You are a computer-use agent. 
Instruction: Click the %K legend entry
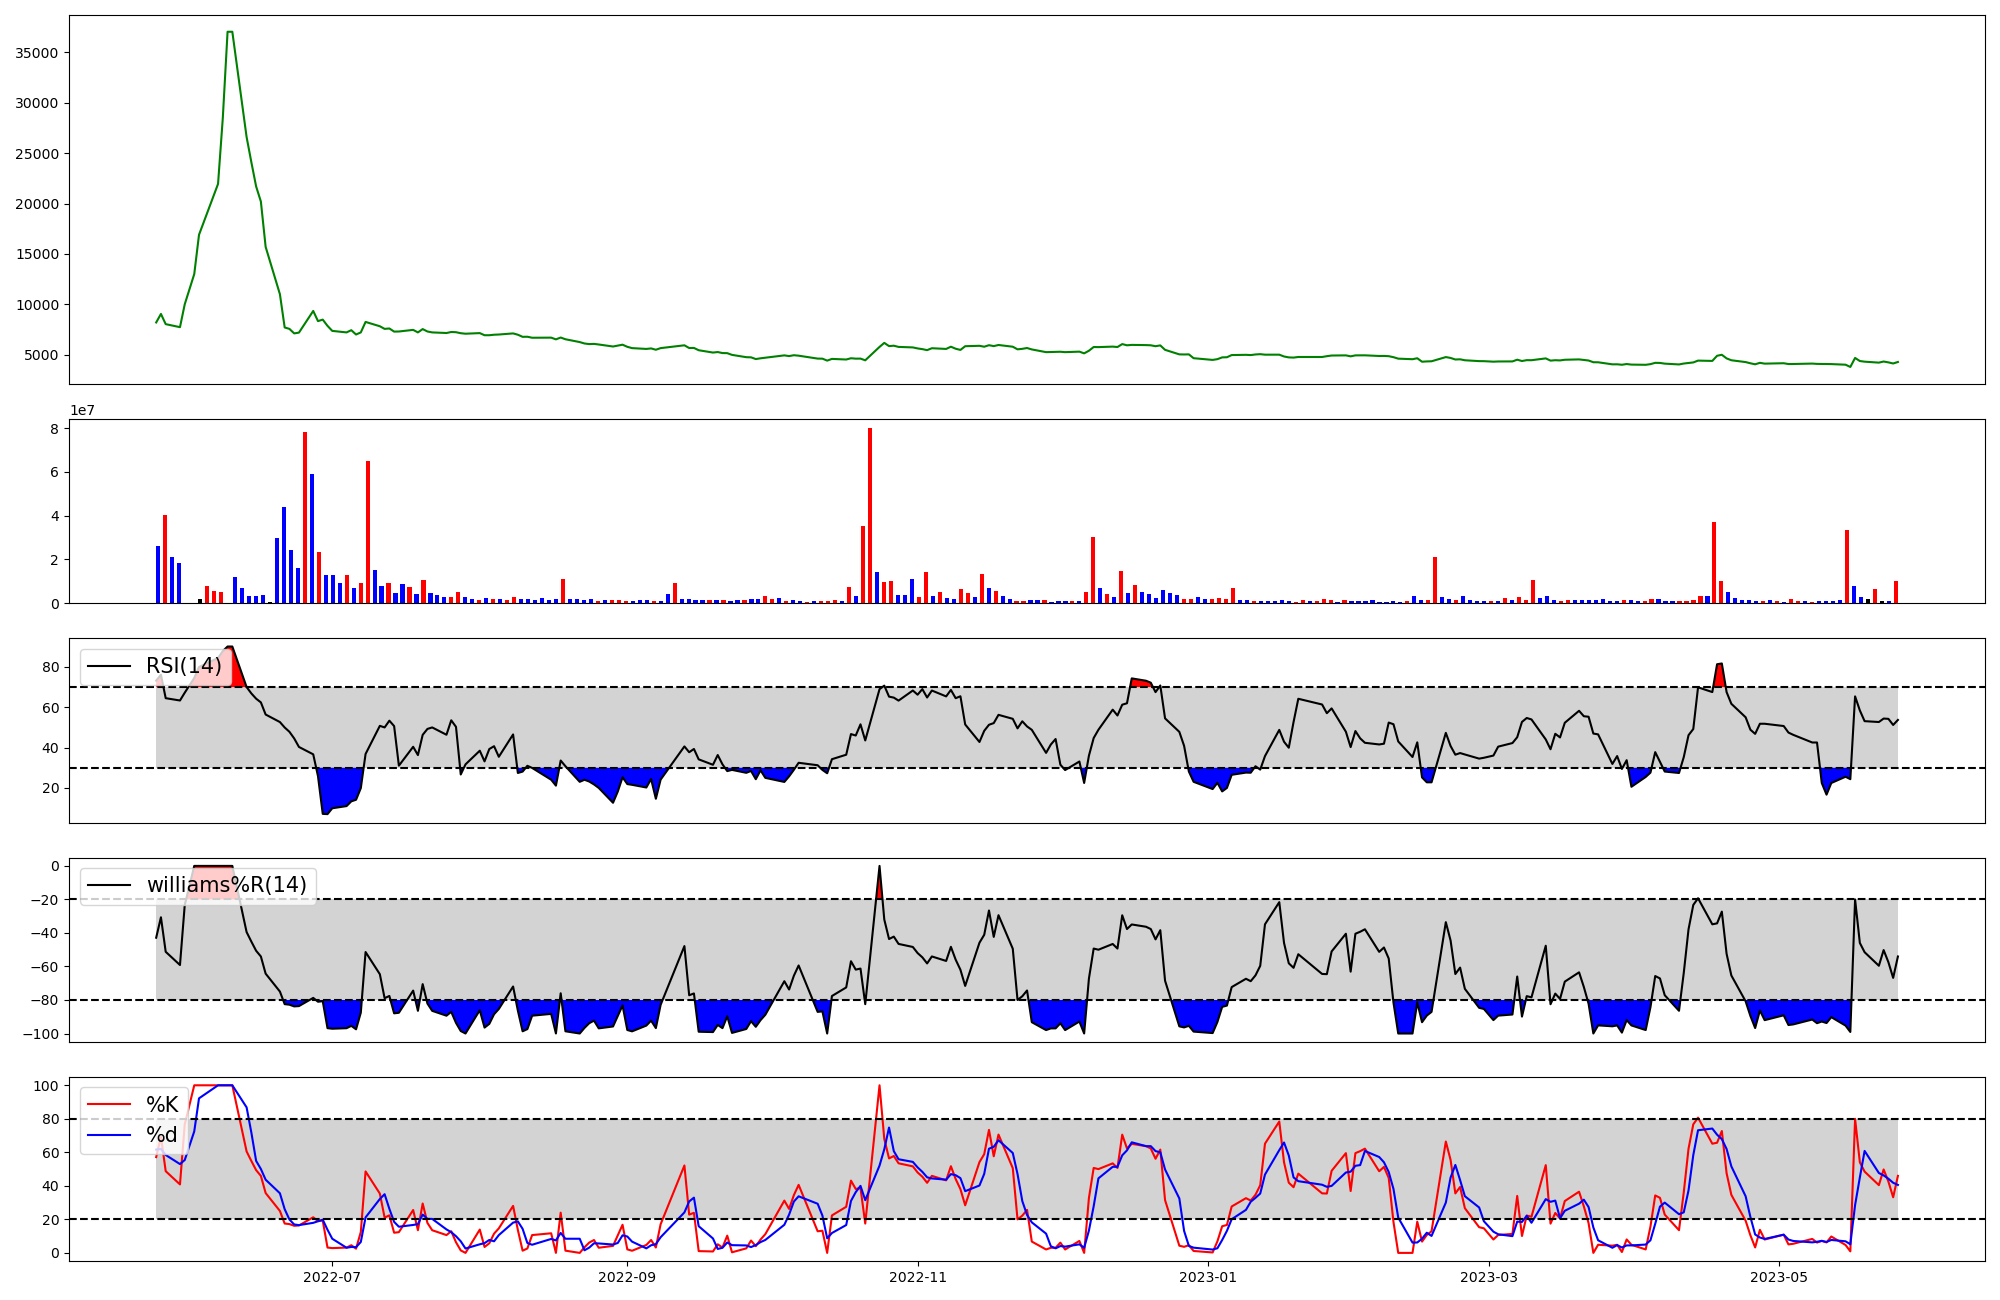coord(162,1105)
